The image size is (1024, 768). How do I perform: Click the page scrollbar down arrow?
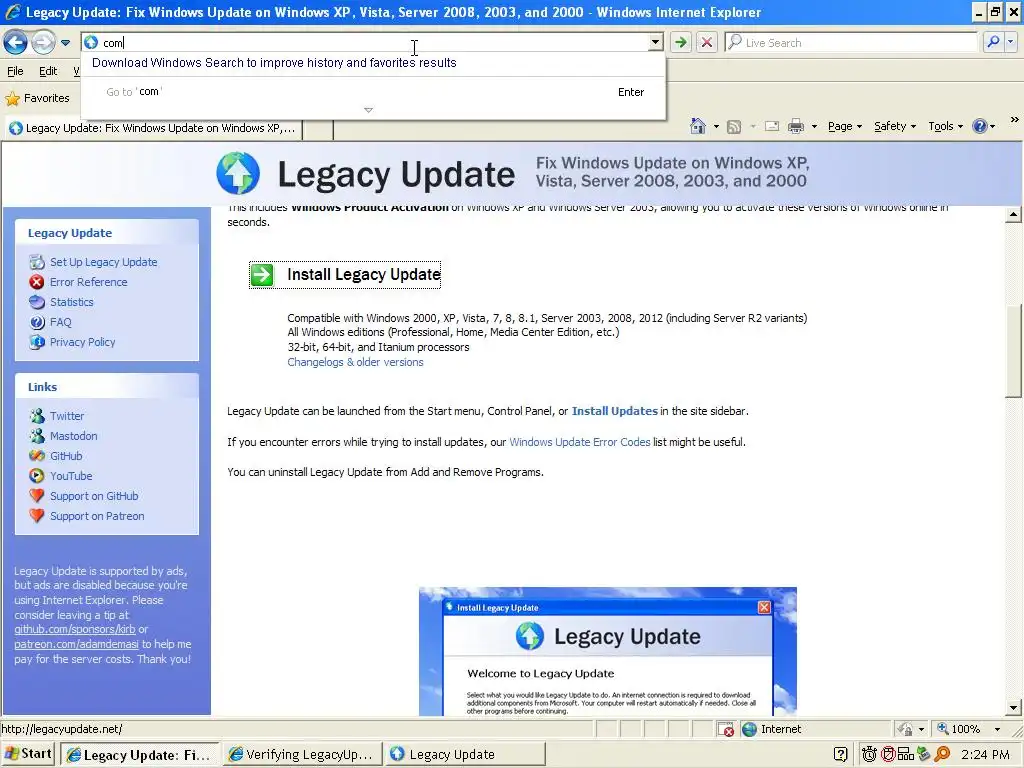click(1014, 707)
